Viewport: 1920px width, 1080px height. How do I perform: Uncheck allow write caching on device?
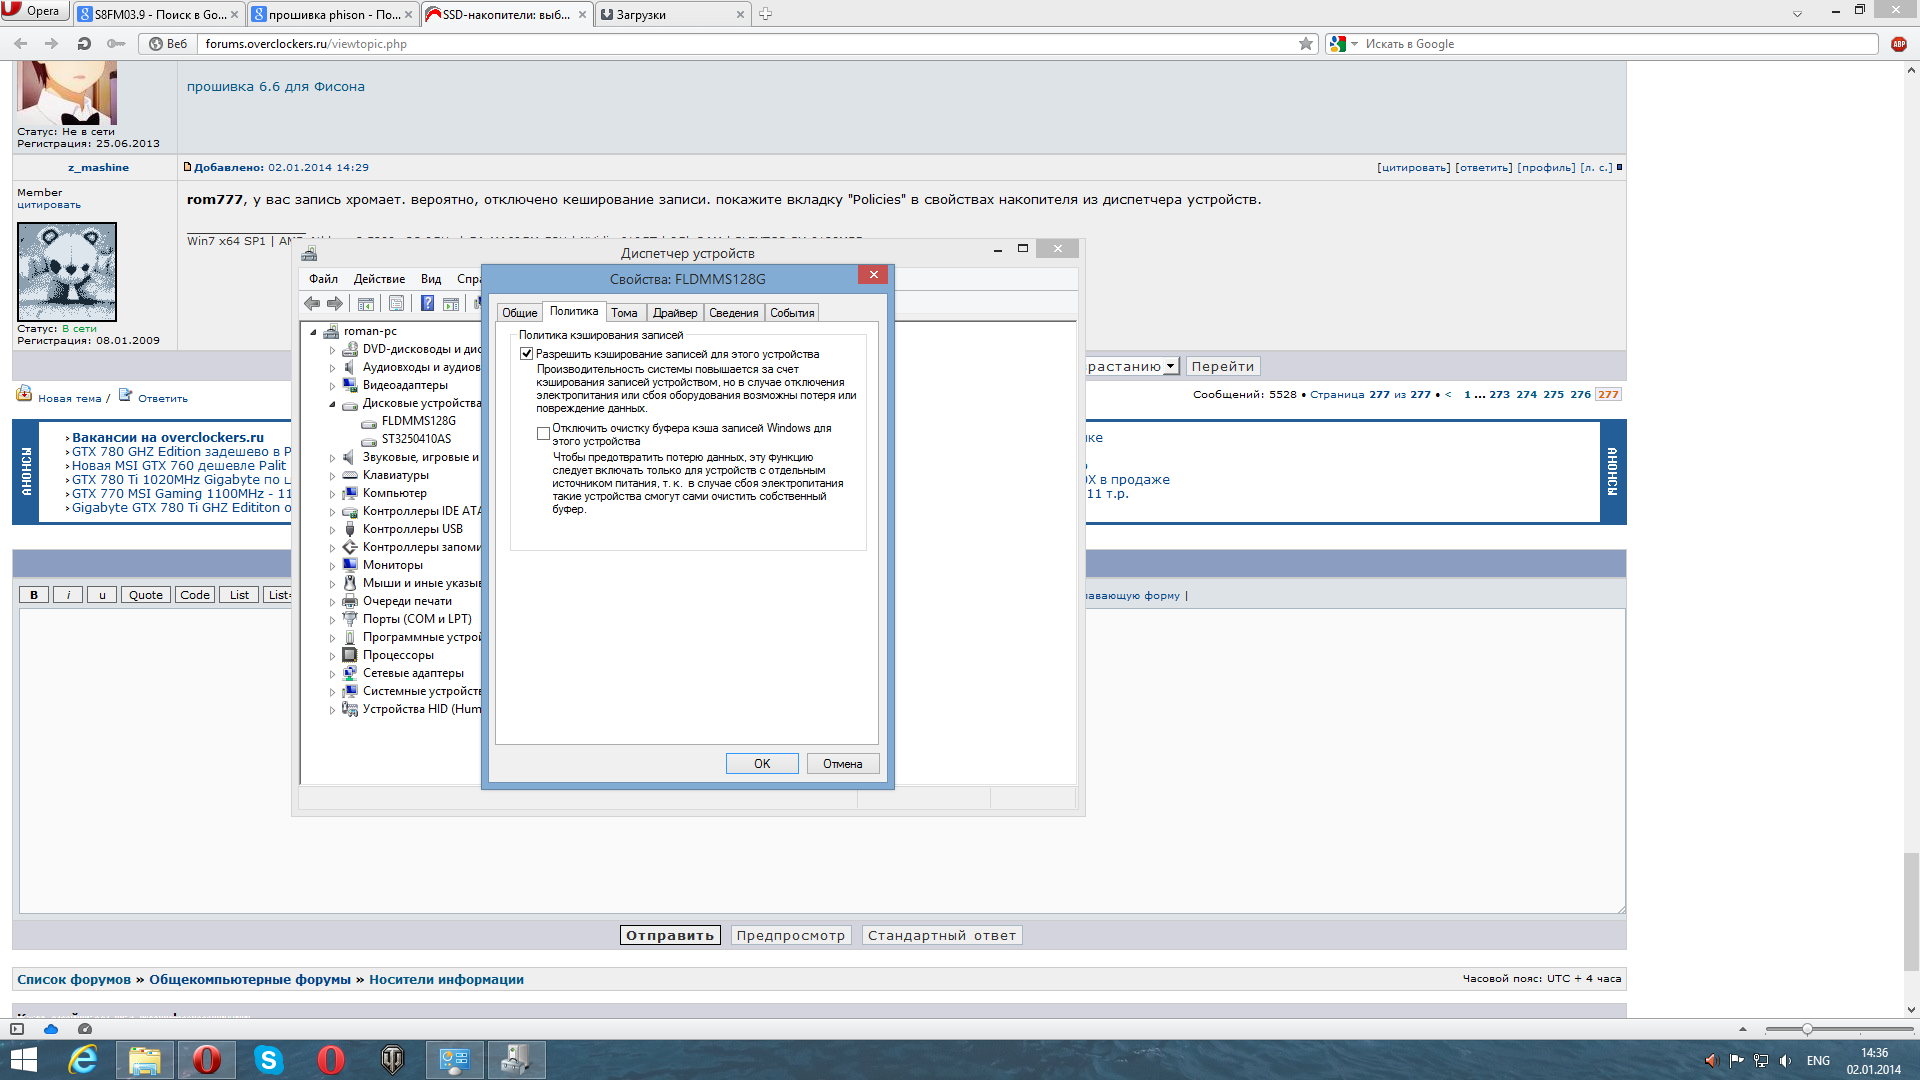click(x=527, y=354)
